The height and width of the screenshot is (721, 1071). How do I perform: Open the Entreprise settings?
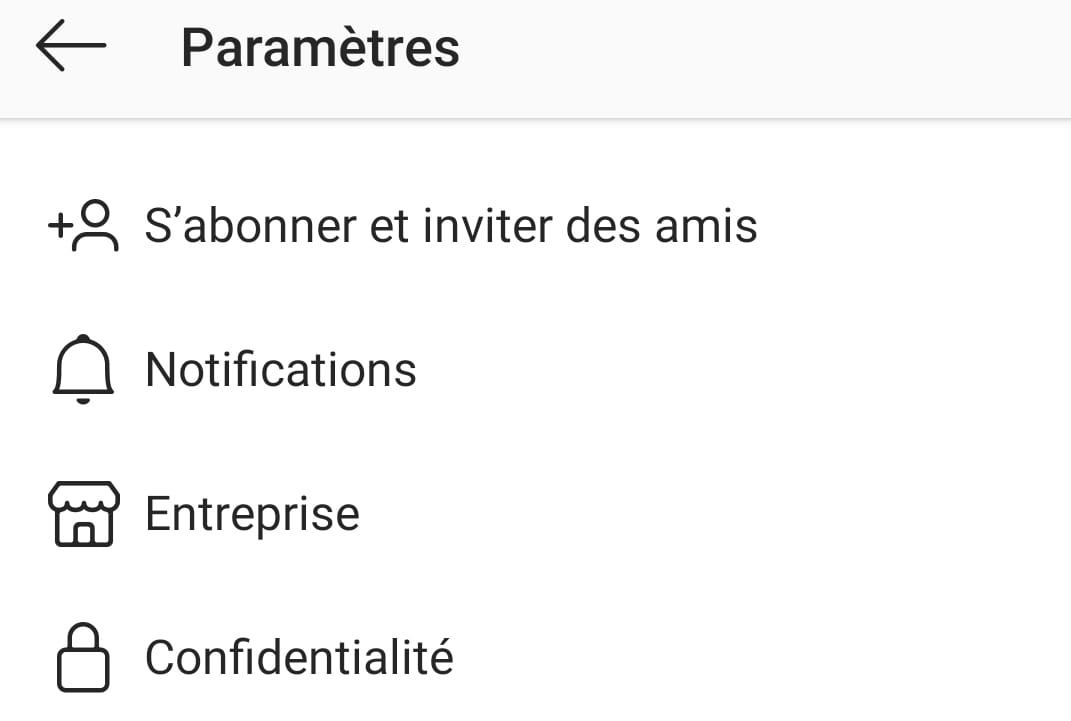[252, 514]
